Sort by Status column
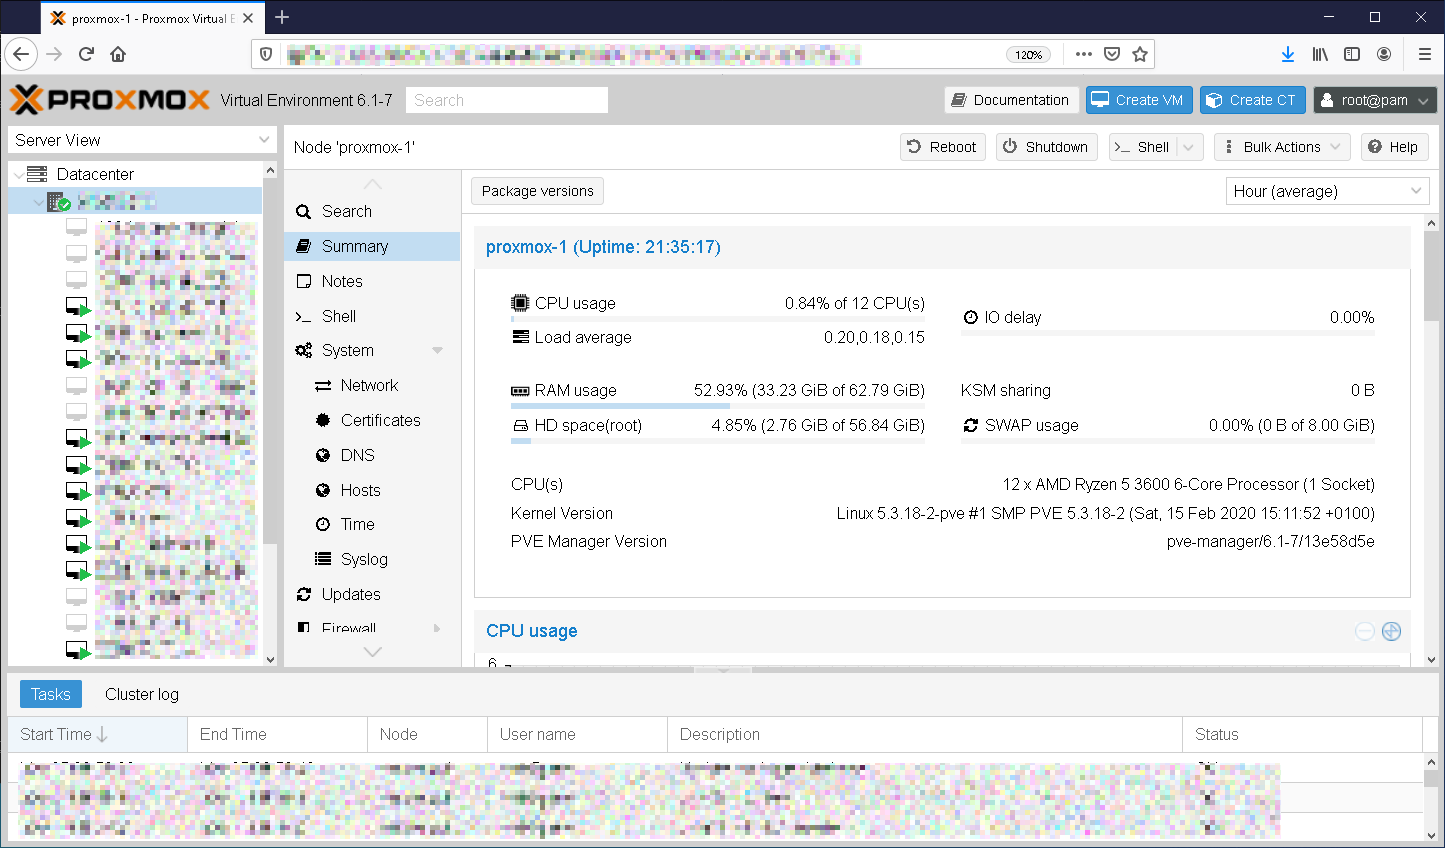 (1302, 734)
